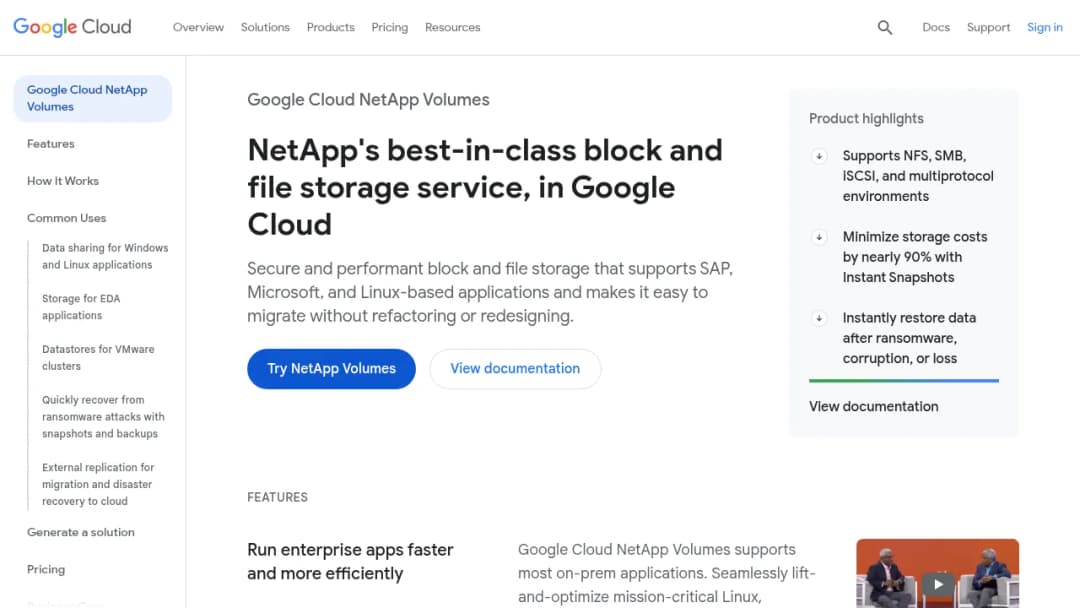Click the Try NetApp Volumes button
The width and height of the screenshot is (1080, 608).
pyautogui.click(x=331, y=369)
